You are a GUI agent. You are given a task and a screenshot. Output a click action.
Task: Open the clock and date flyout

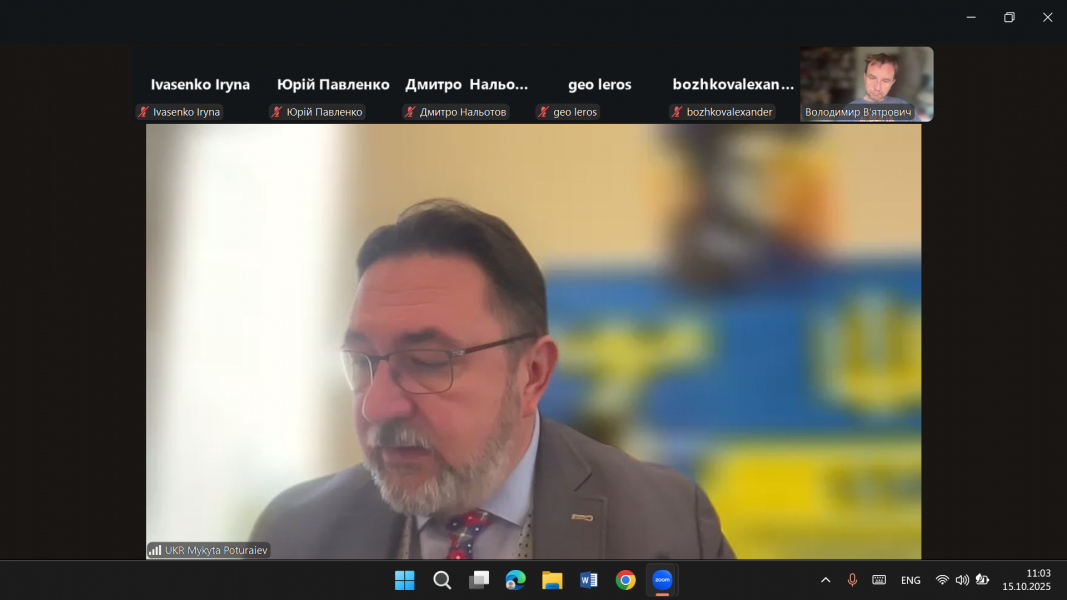click(x=1027, y=580)
